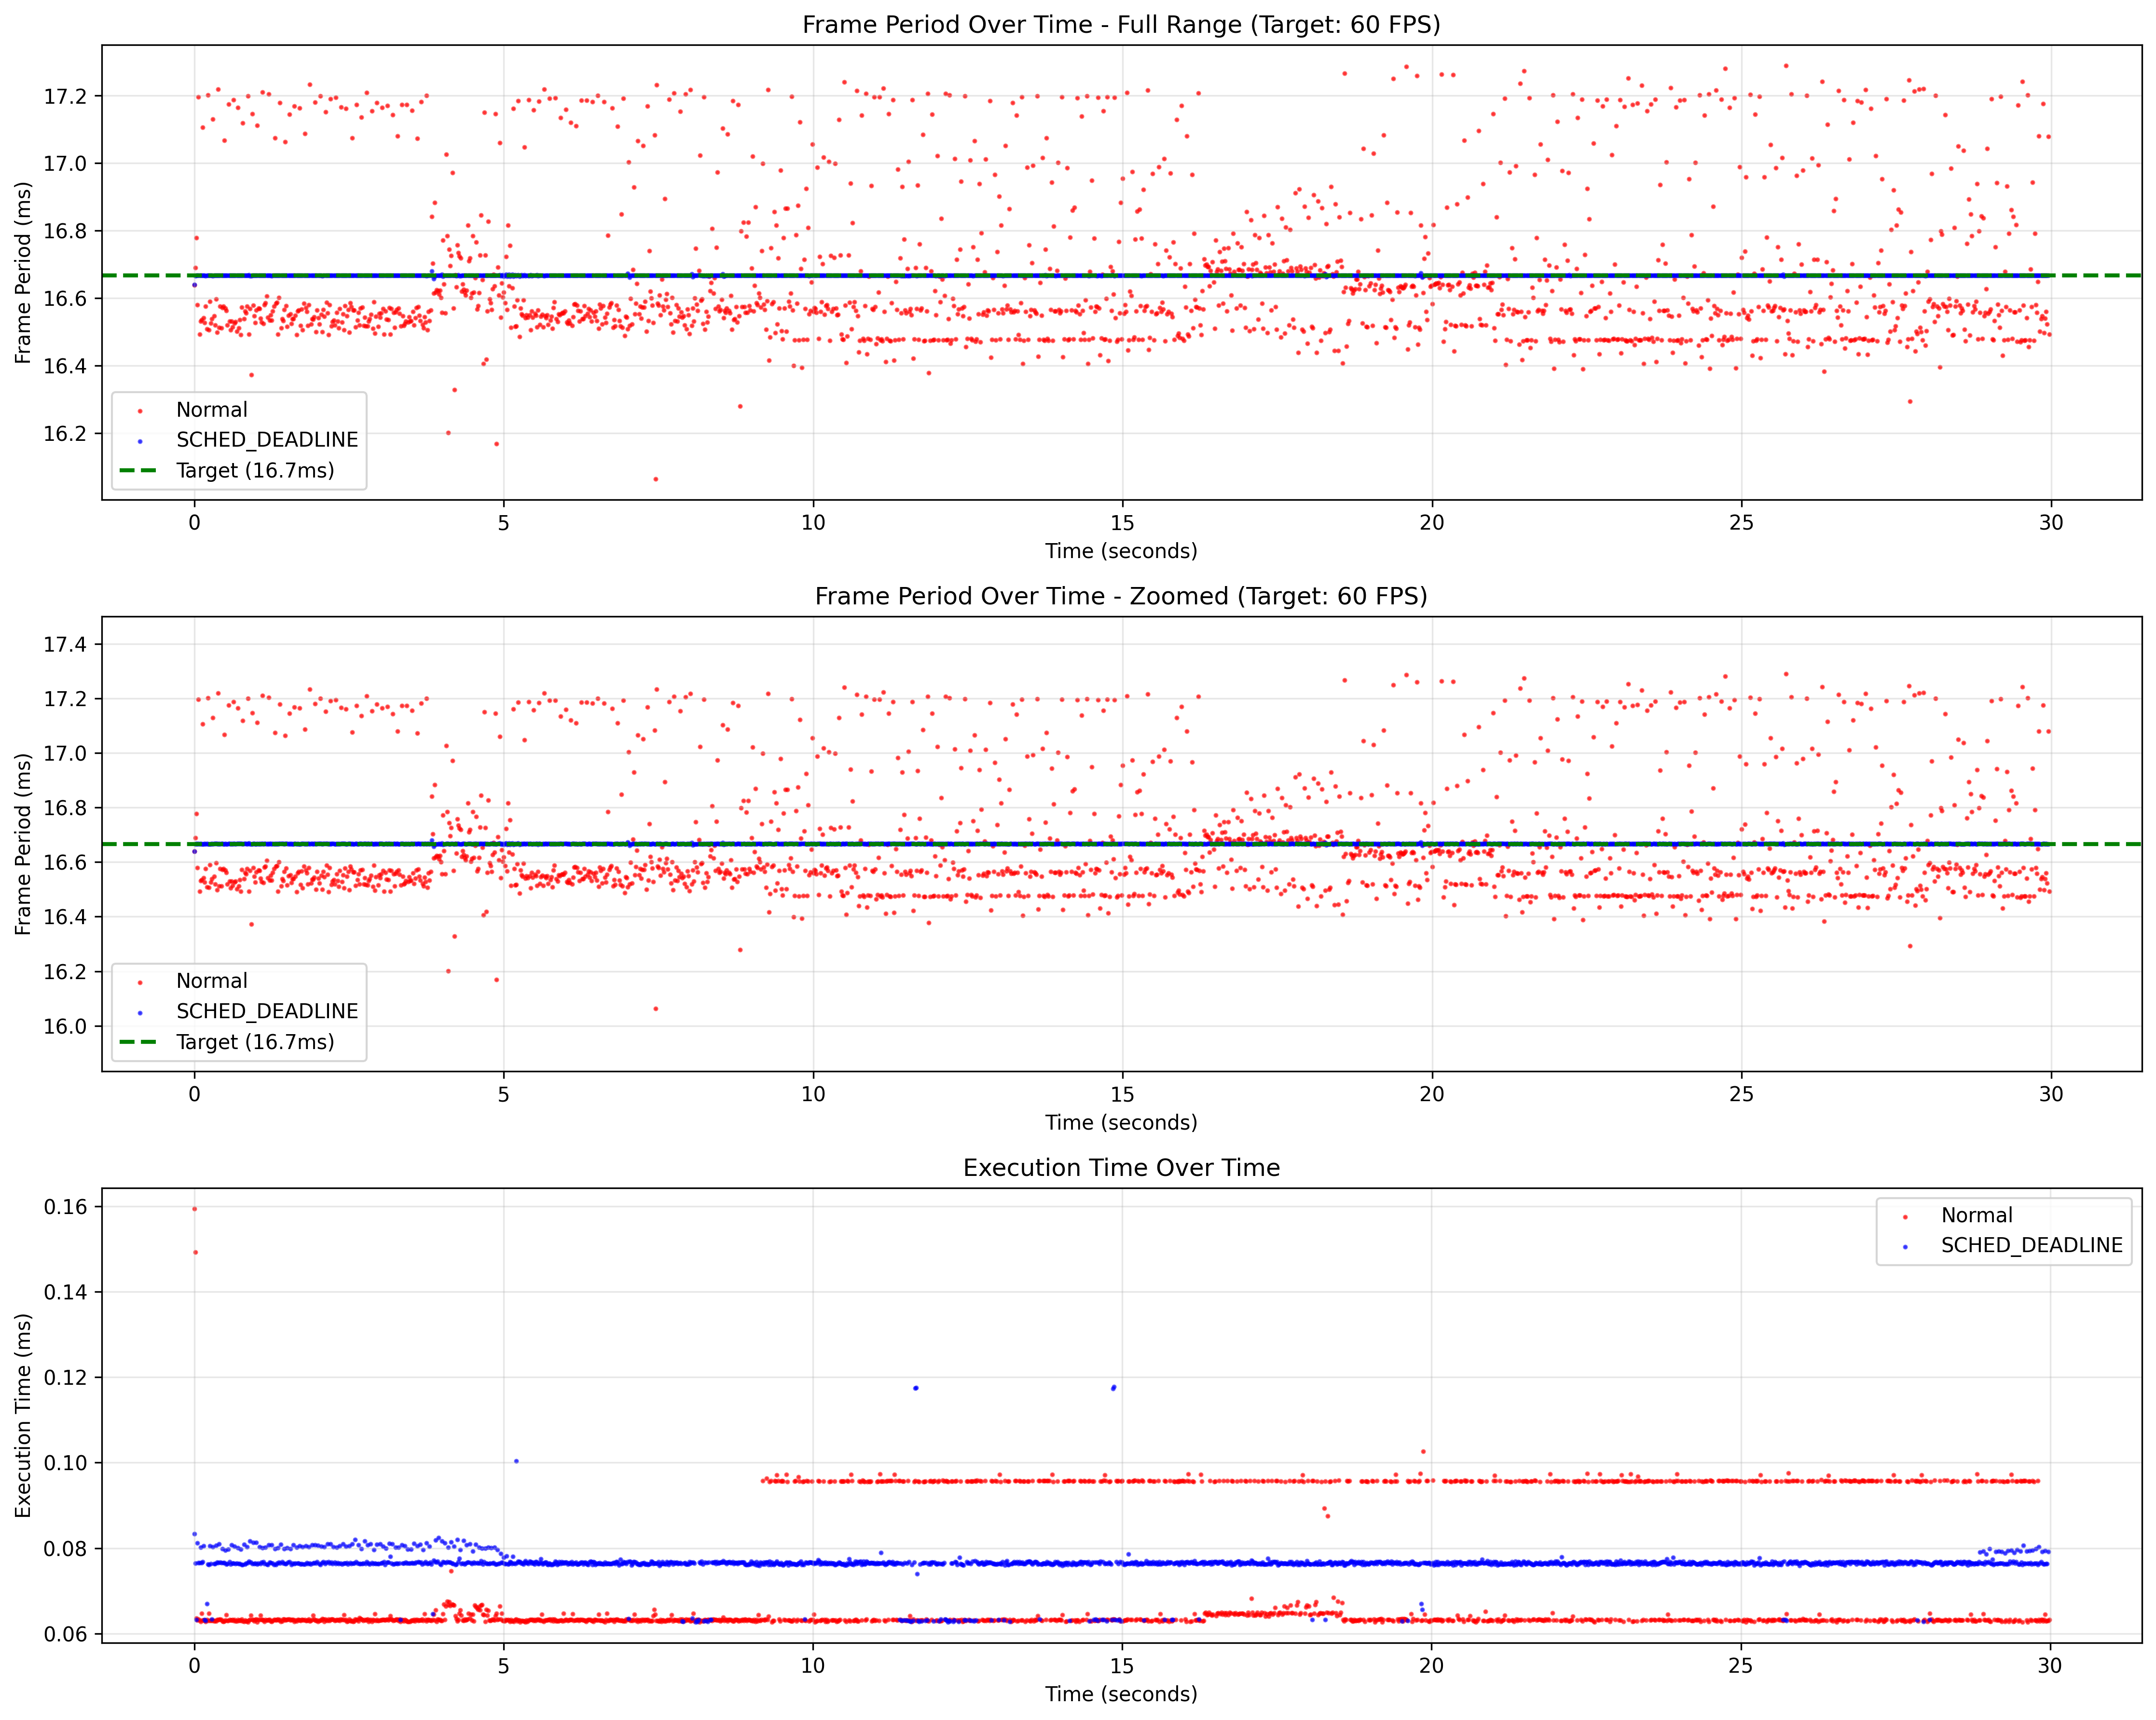
Task: Click the "0.14" y-axis tick in Execution Time plot
Action: click(x=65, y=1292)
